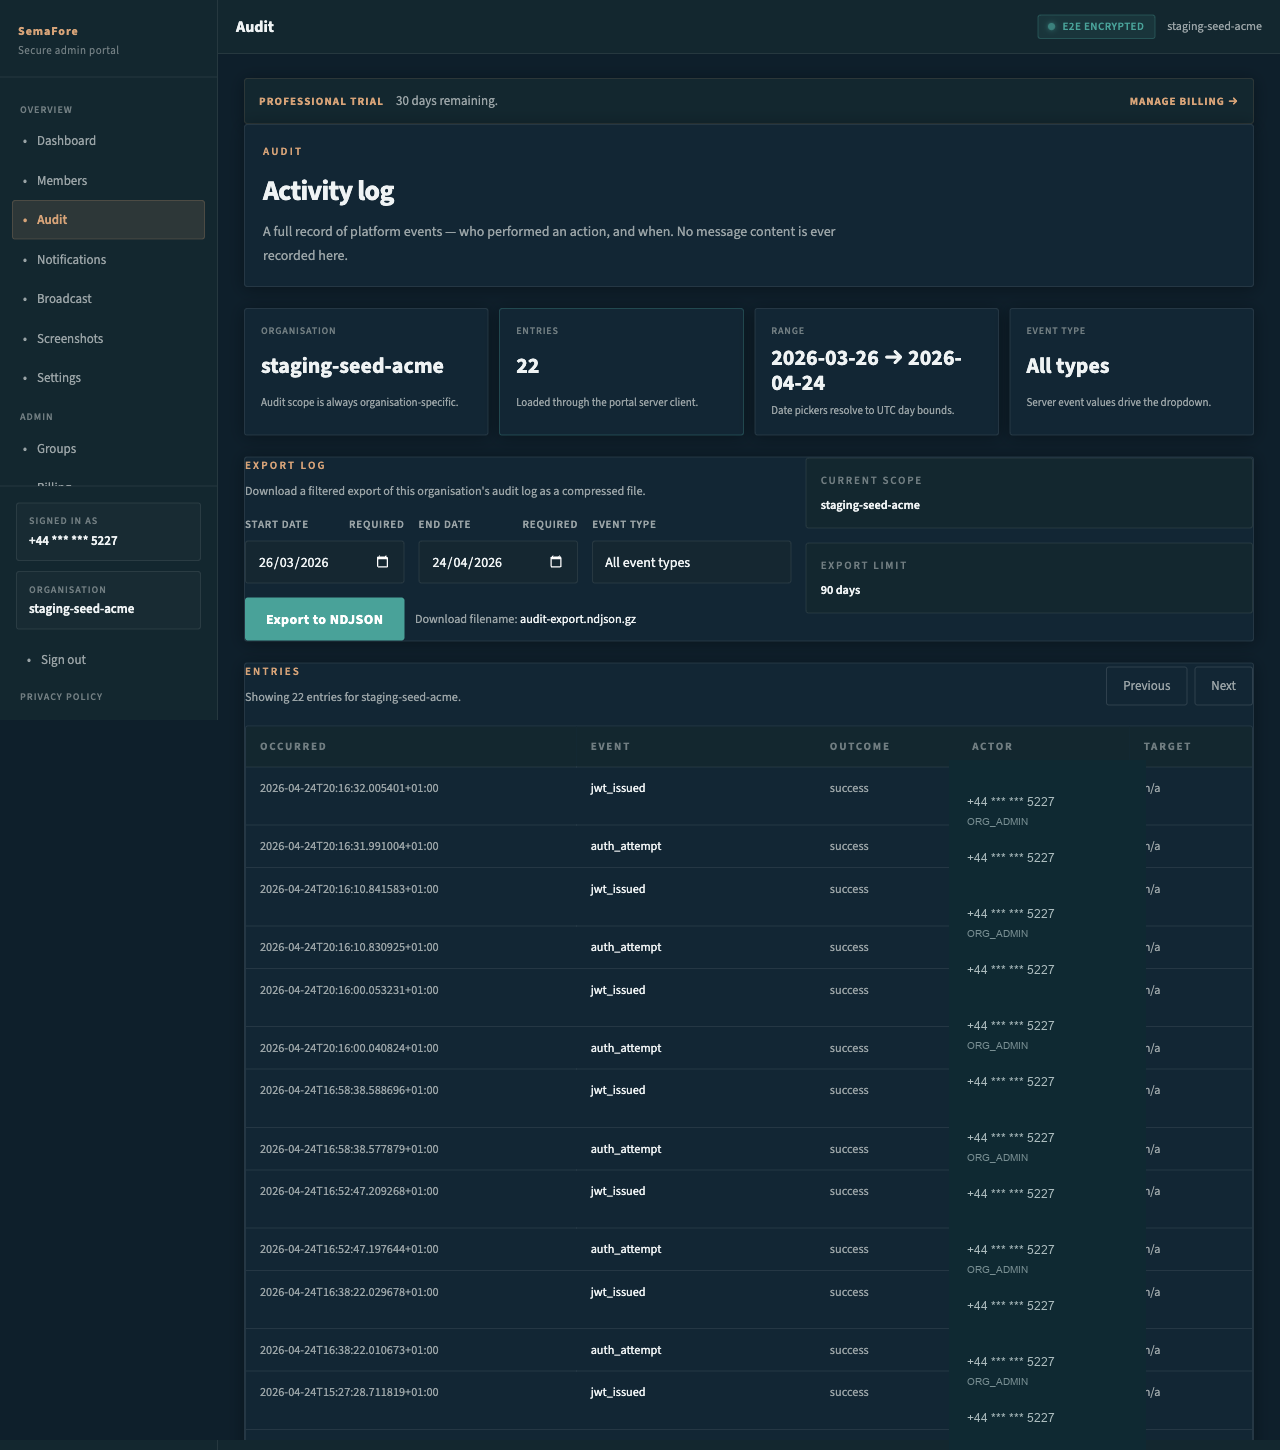
Task: Click Manage Billing
Action: pyautogui.click(x=1183, y=101)
